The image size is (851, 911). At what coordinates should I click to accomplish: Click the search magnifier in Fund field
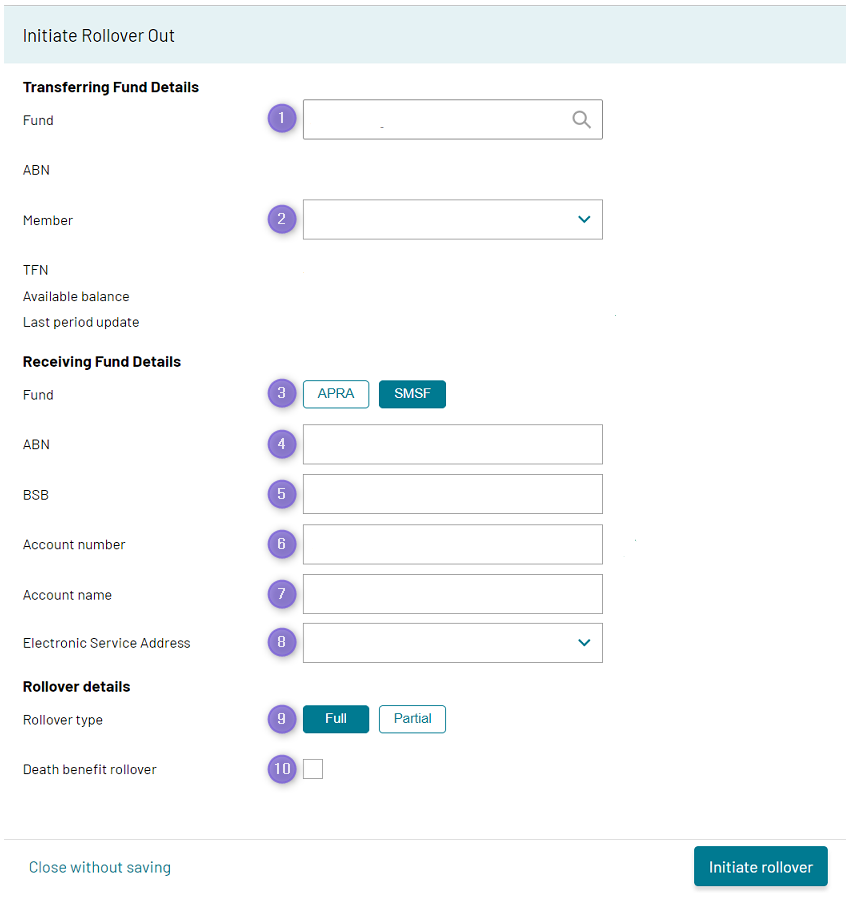[581, 120]
